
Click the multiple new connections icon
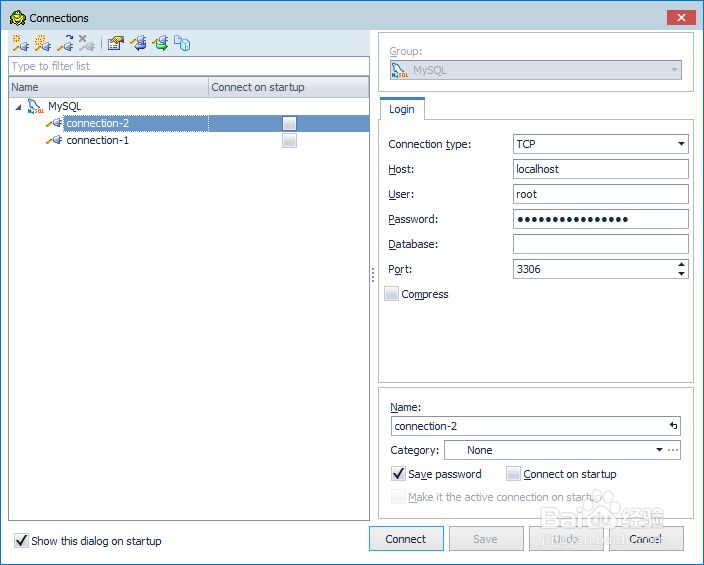coord(43,43)
